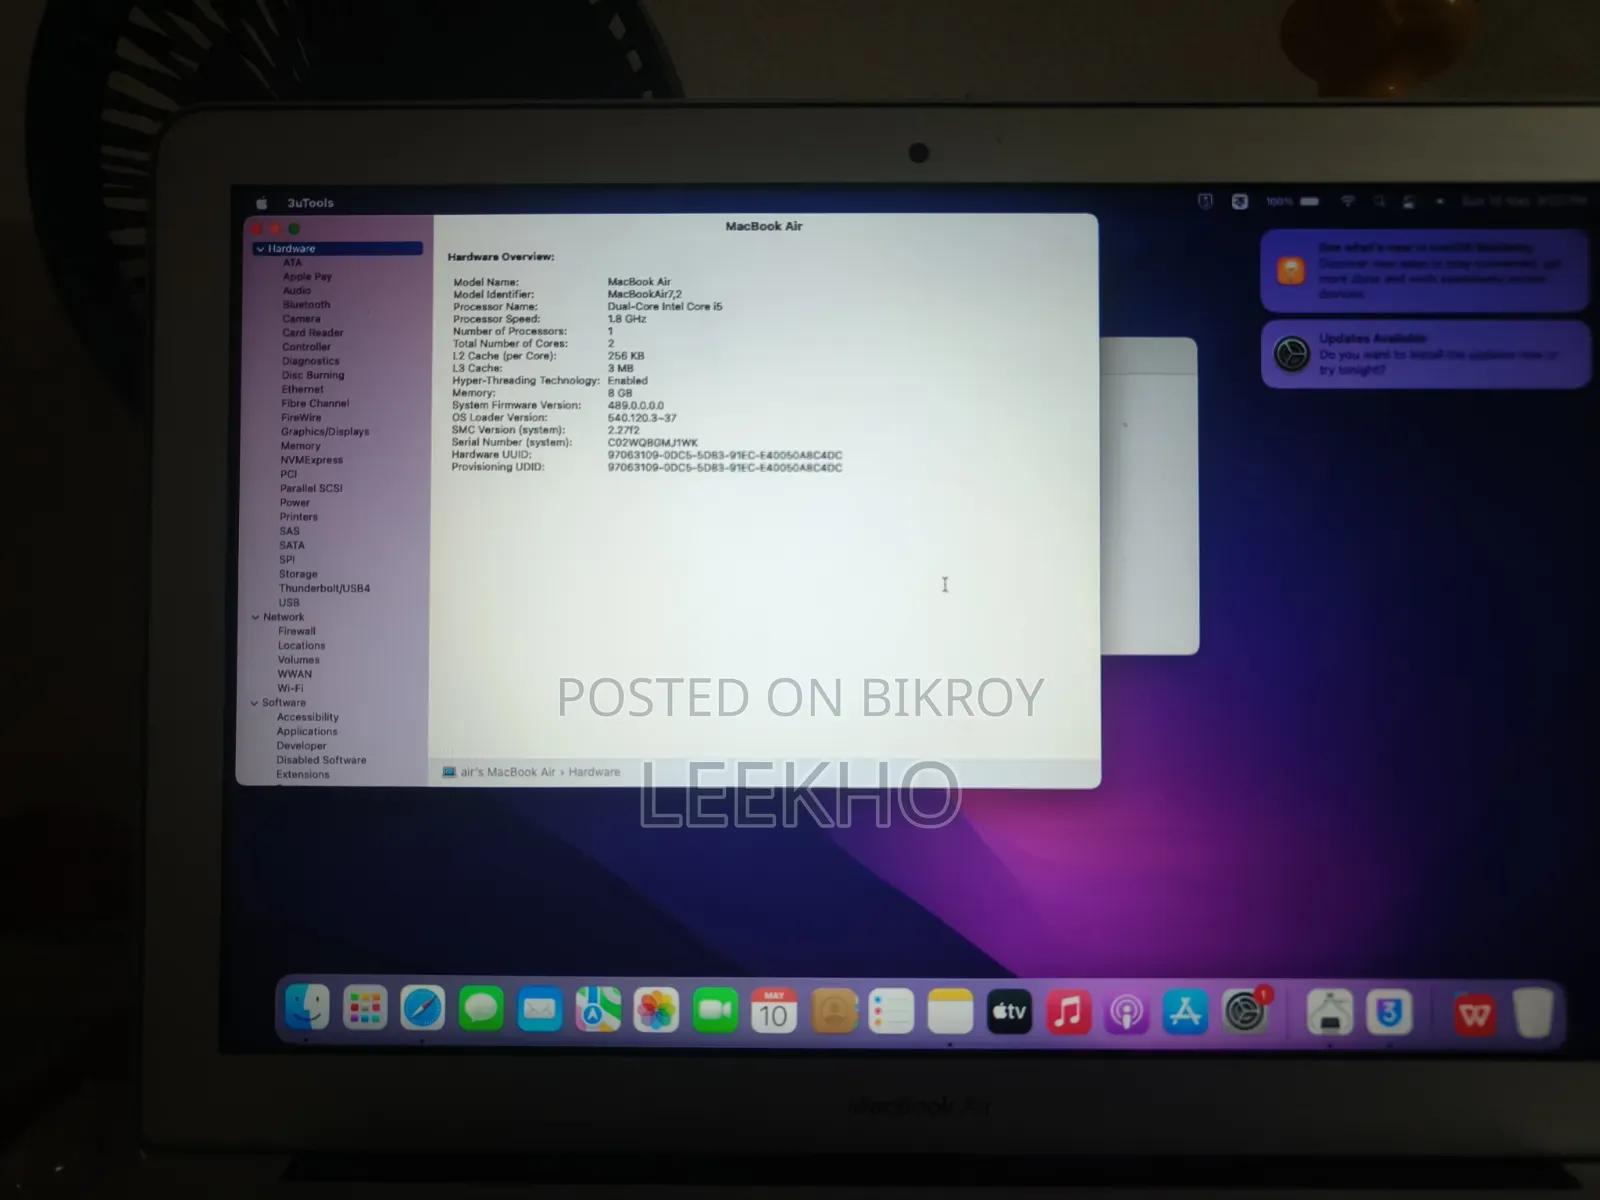Open the Apple menu
This screenshot has width=1600, height=1200.
click(262, 203)
